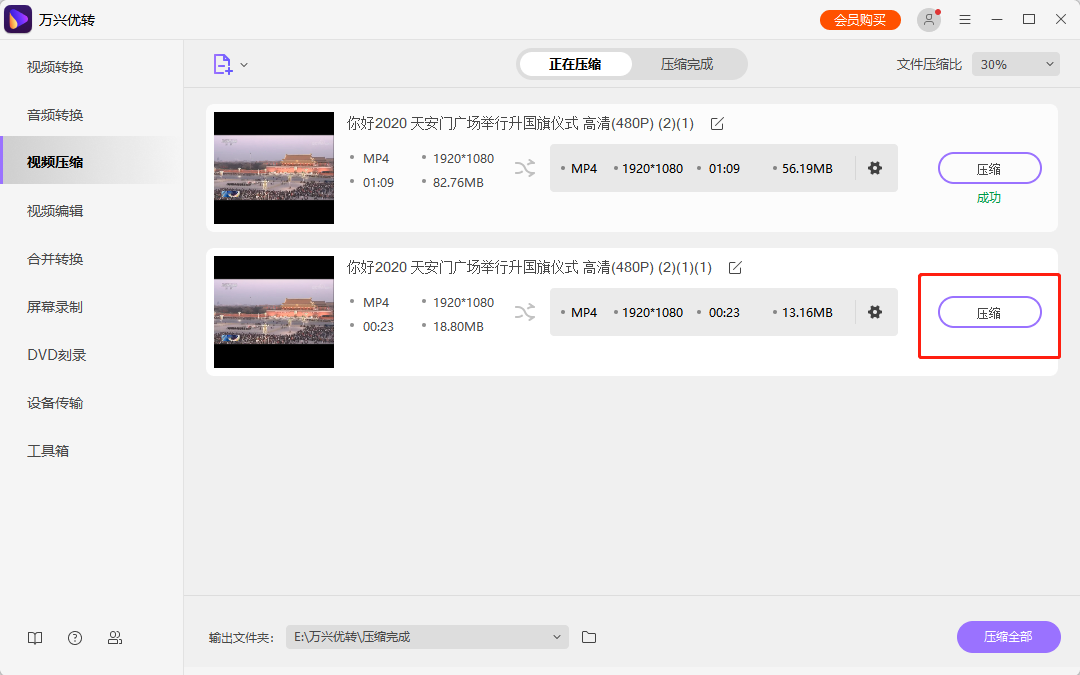Click the 压缩 button for the second video

coord(989,312)
